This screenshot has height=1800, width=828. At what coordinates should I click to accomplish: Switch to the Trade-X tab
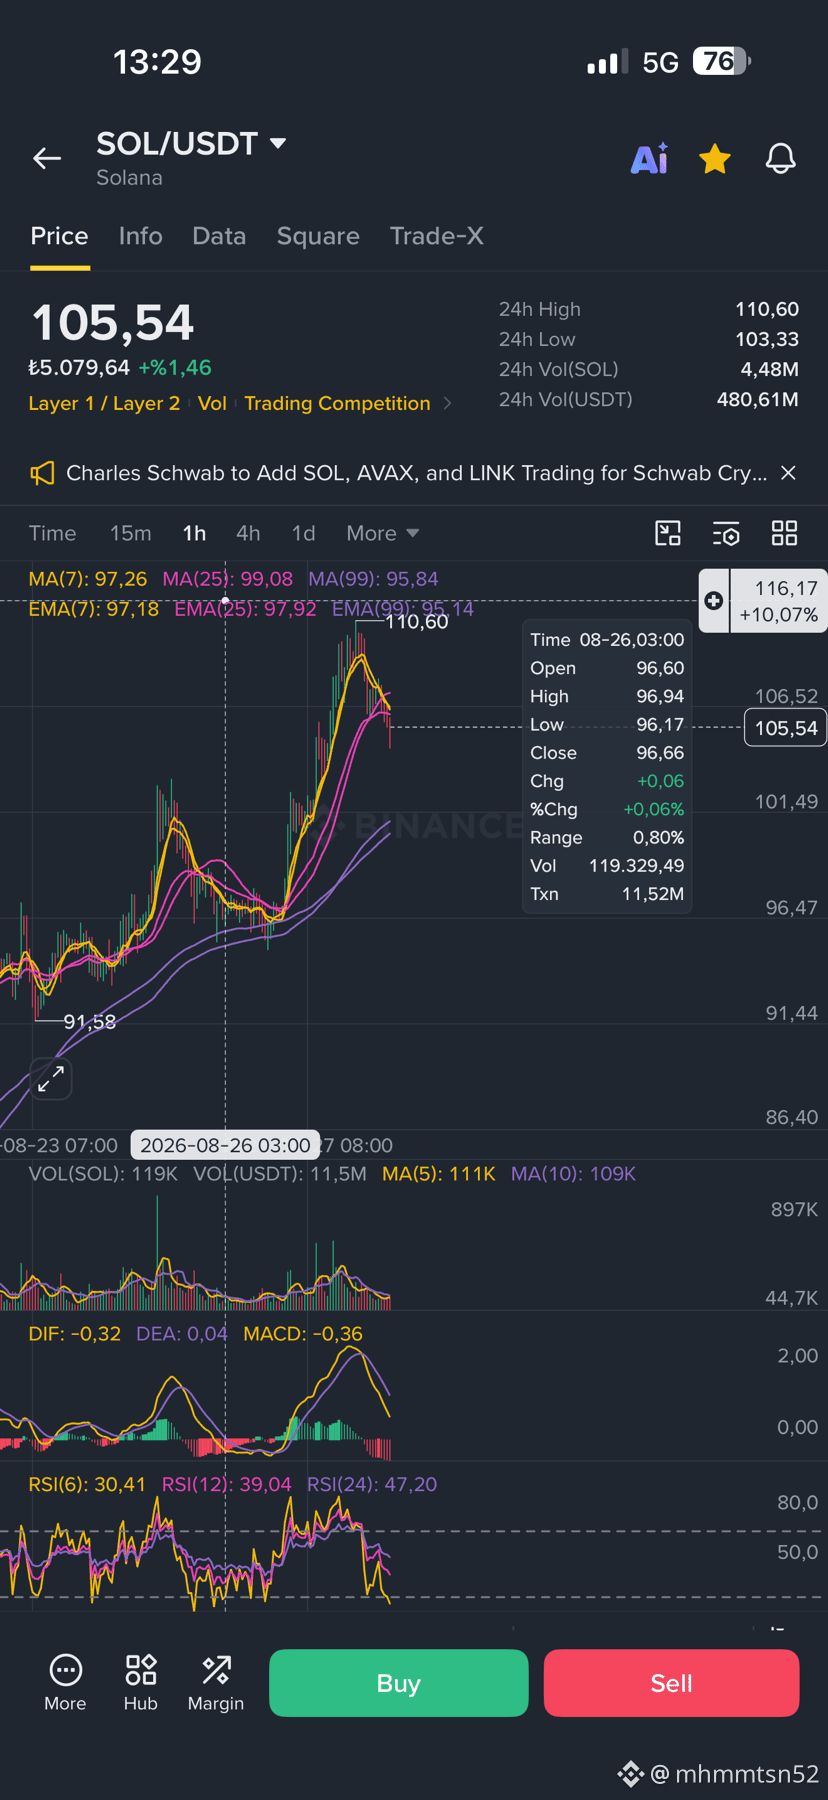[x=437, y=236]
